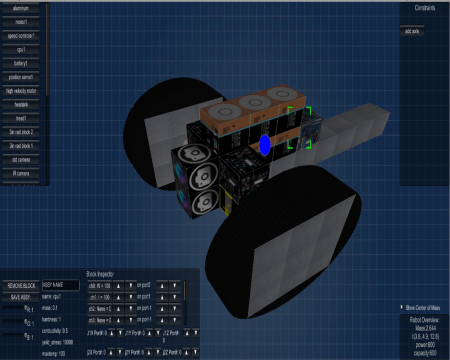Increase the J1X Port# value

[x=112, y=333]
